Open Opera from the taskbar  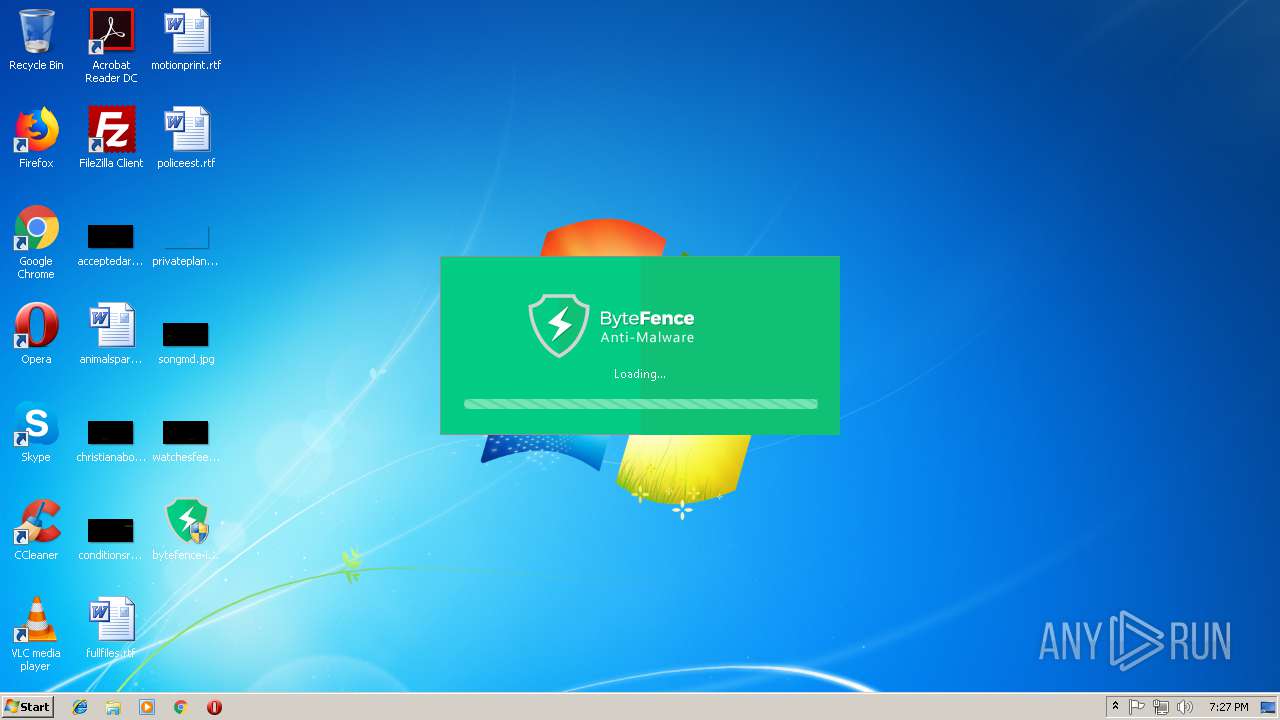(214, 707)
